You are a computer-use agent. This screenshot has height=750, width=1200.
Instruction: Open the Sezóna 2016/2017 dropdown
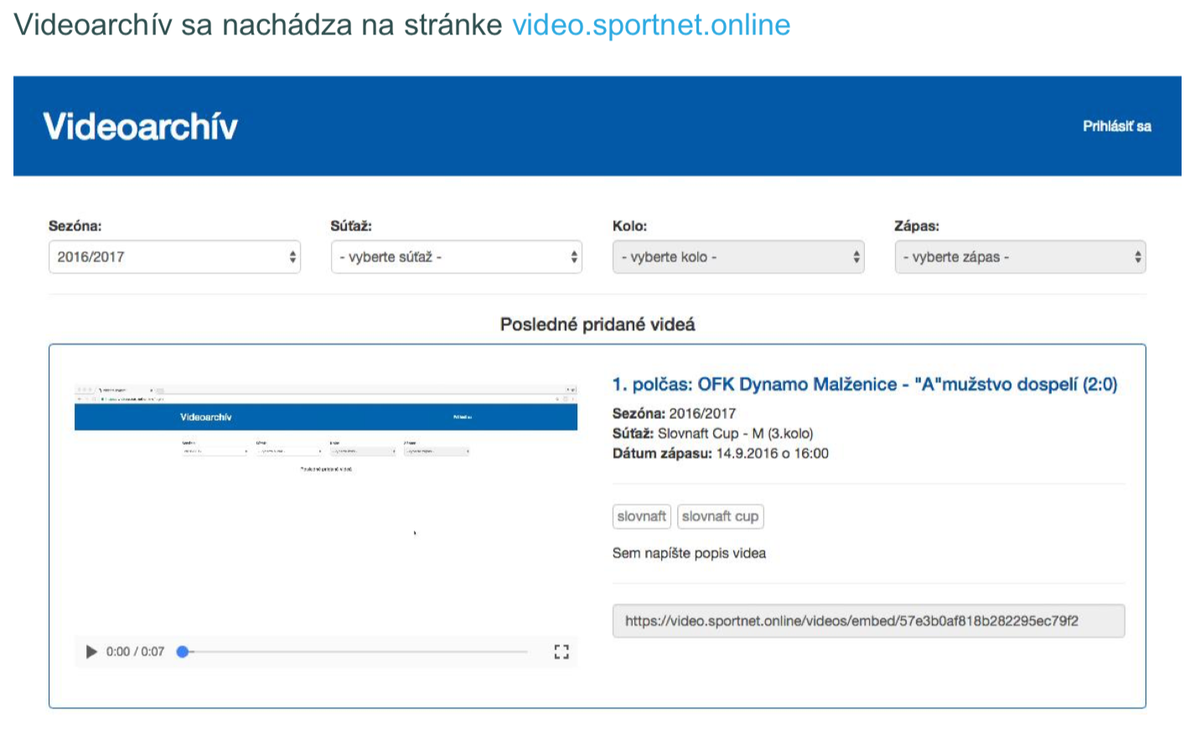(x=175, y=257)
